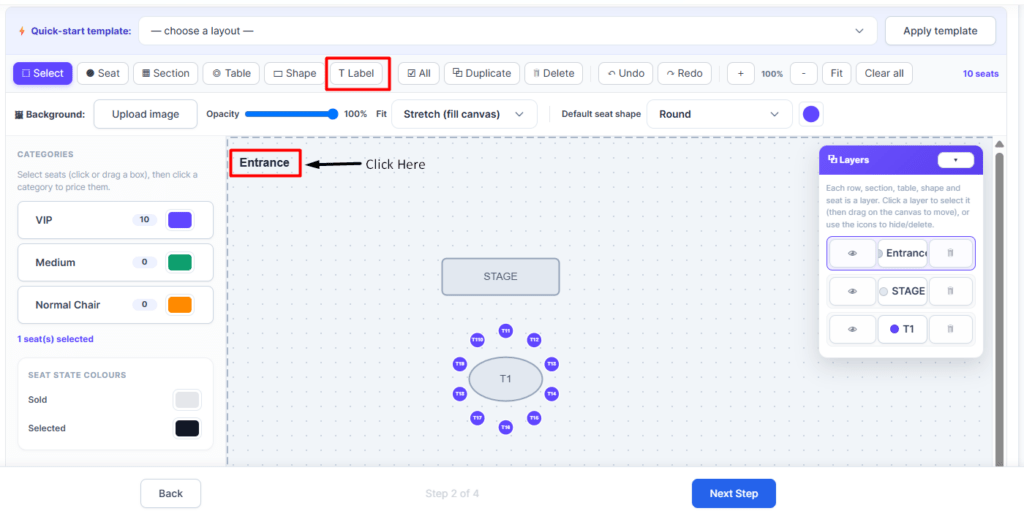Delete the STAGE layer
The image size is (1024, 519).
[x=950, y=291]
